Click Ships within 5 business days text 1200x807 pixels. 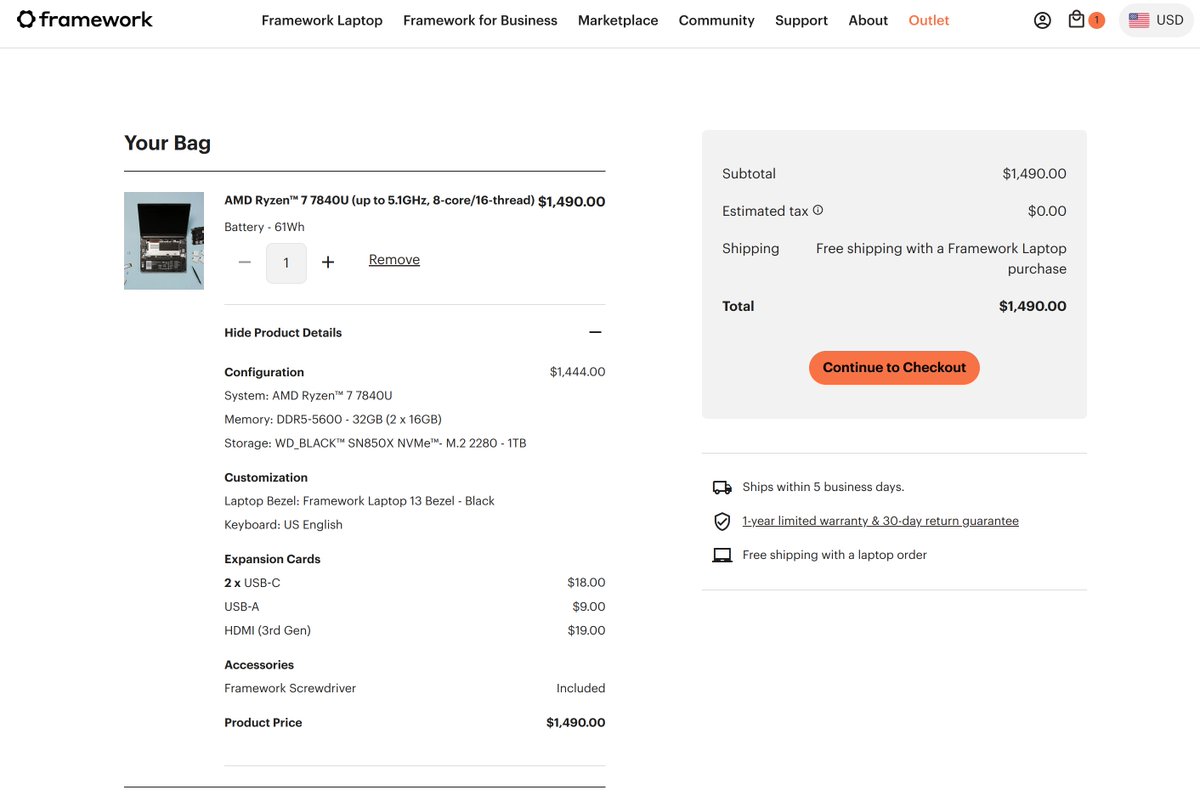[x=823, y=487]
